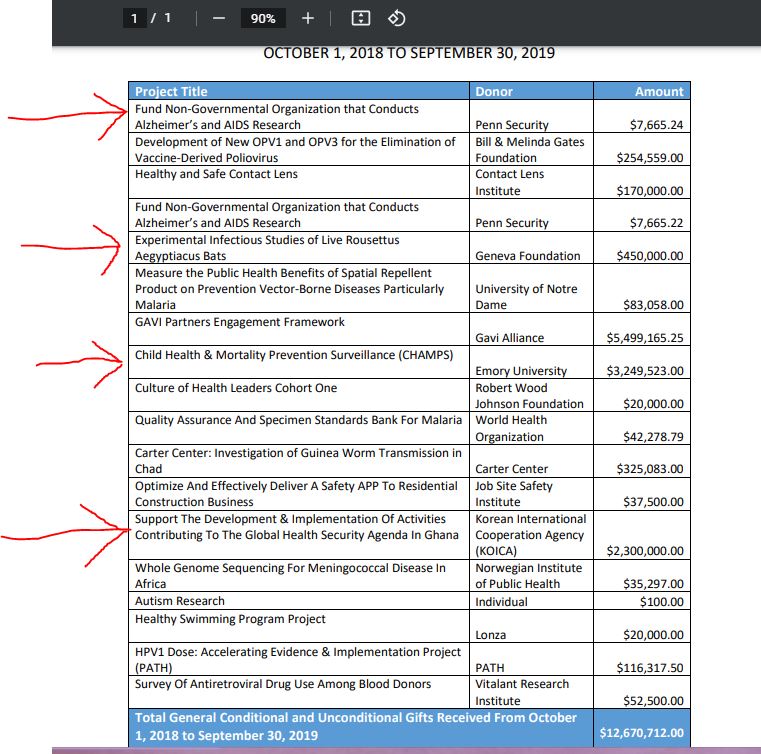Click the 'Donor' column header
This screenshot has height=754, width=761.
coord(494,92)
